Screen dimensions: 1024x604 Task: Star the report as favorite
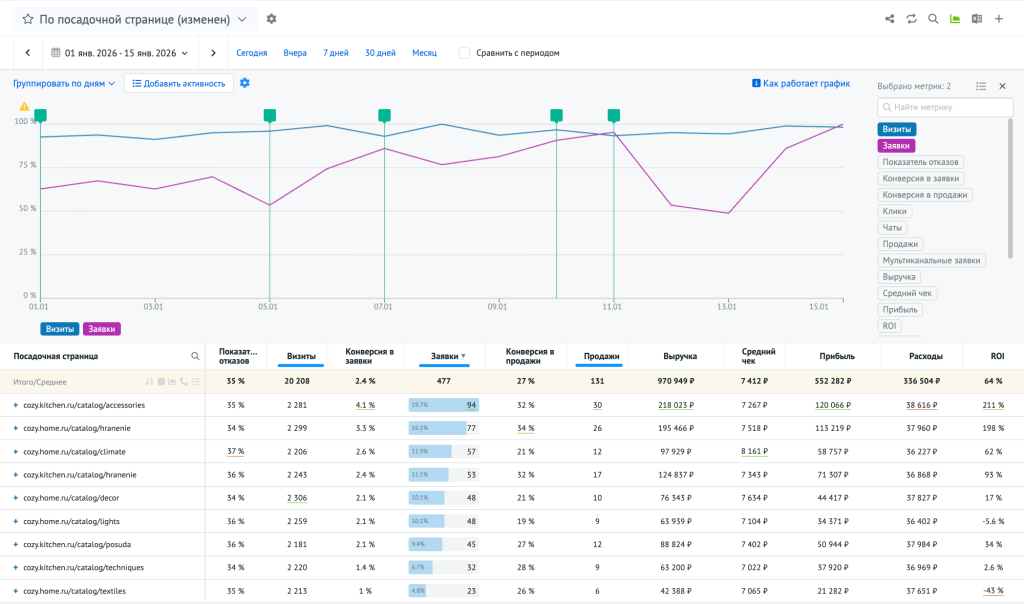coord(28,19)
